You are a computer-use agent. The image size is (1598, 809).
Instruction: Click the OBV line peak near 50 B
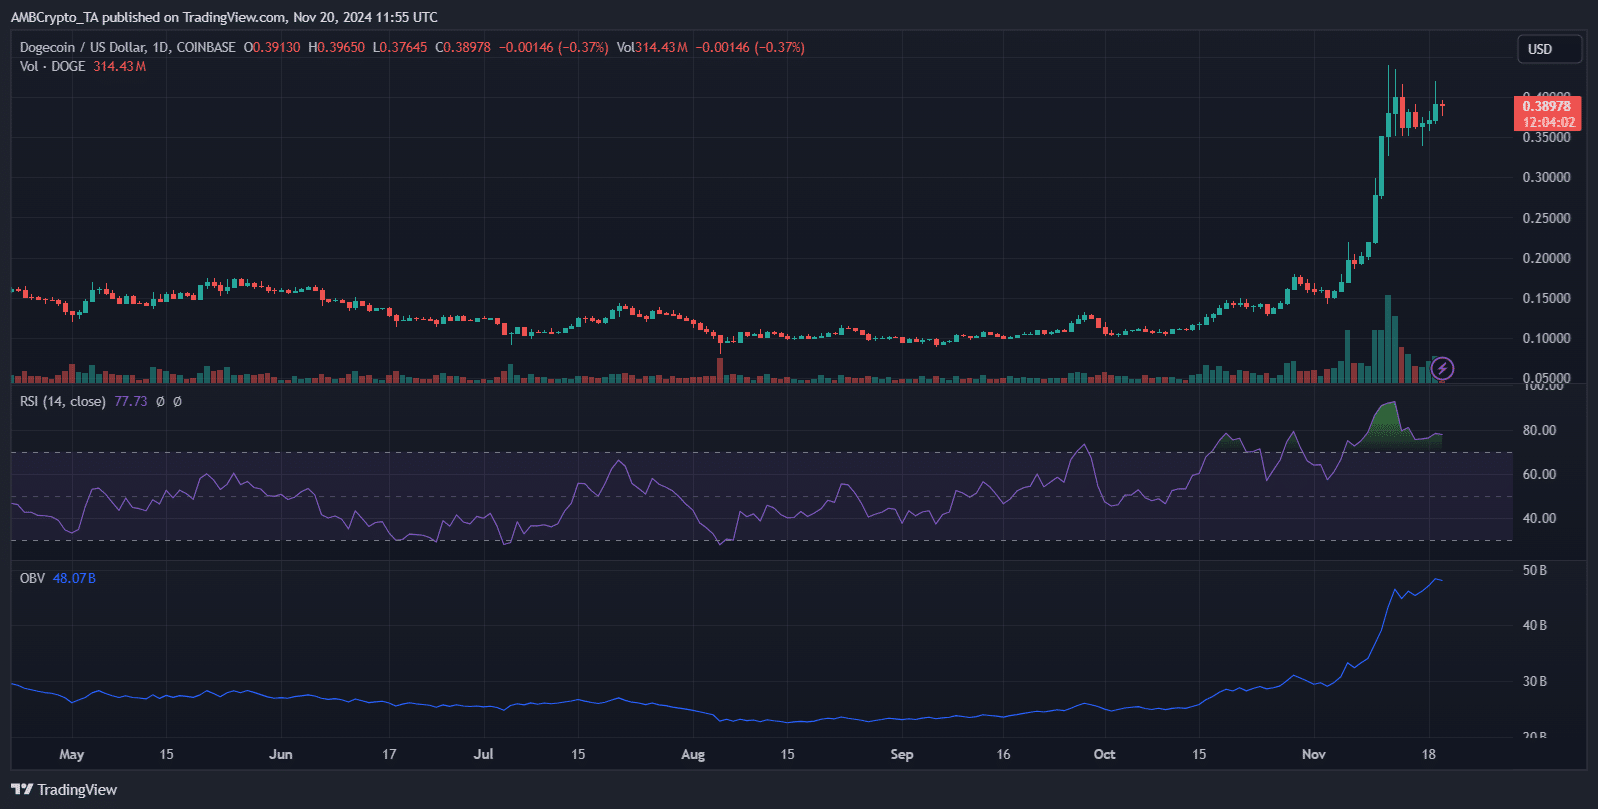(1436, 579)
